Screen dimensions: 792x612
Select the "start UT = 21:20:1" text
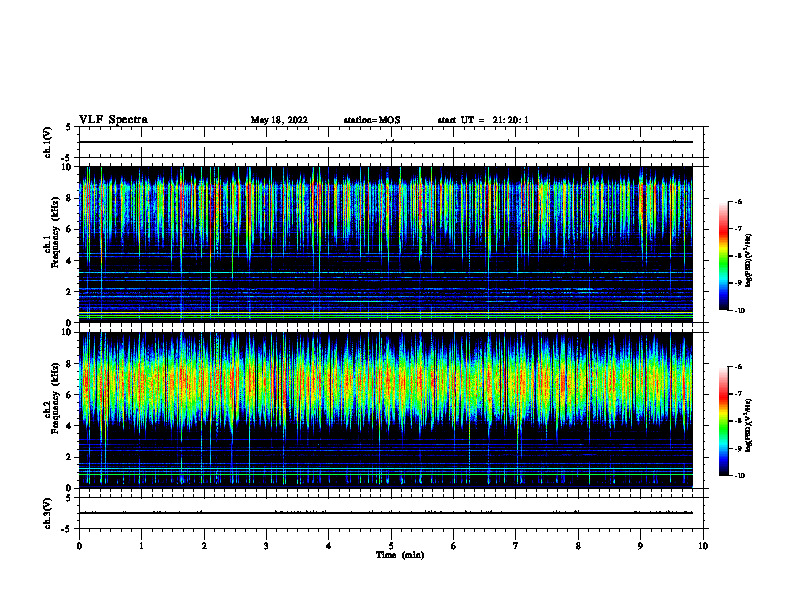pyautogui.click(x=483, y=120)
